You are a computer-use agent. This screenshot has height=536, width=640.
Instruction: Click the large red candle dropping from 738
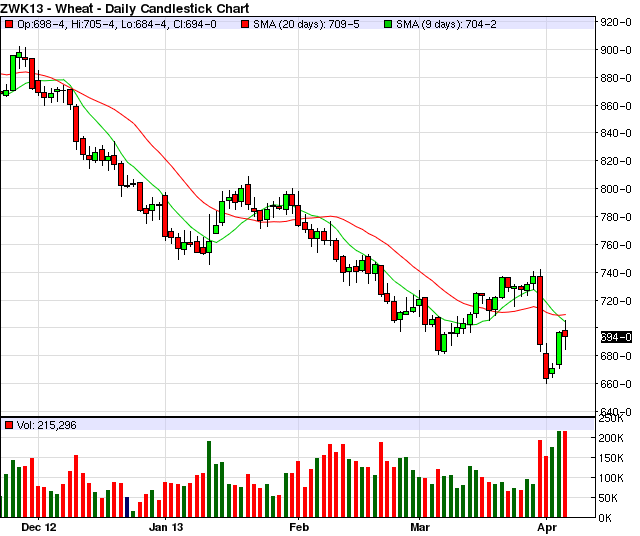tap(540, 311)
